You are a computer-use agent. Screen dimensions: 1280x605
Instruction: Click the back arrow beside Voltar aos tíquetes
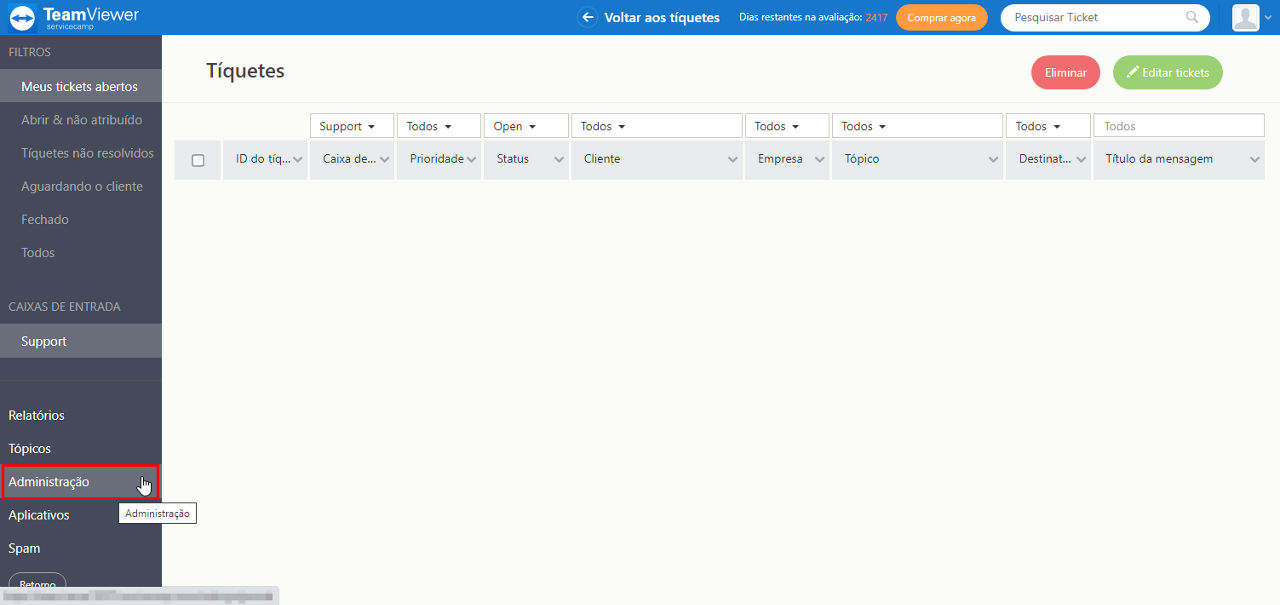tap(588, 17)
